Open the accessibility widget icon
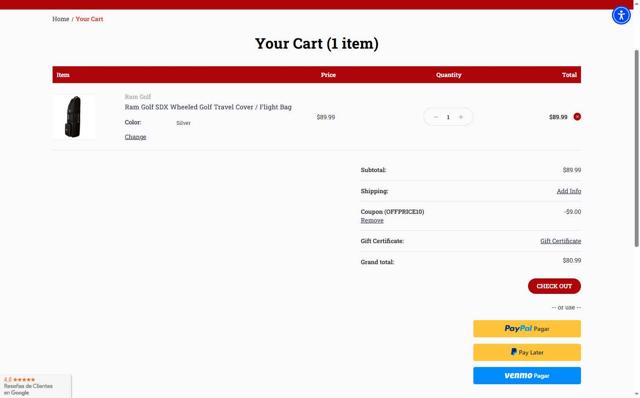Screen dimensions: 640x398 coord(621,16)
